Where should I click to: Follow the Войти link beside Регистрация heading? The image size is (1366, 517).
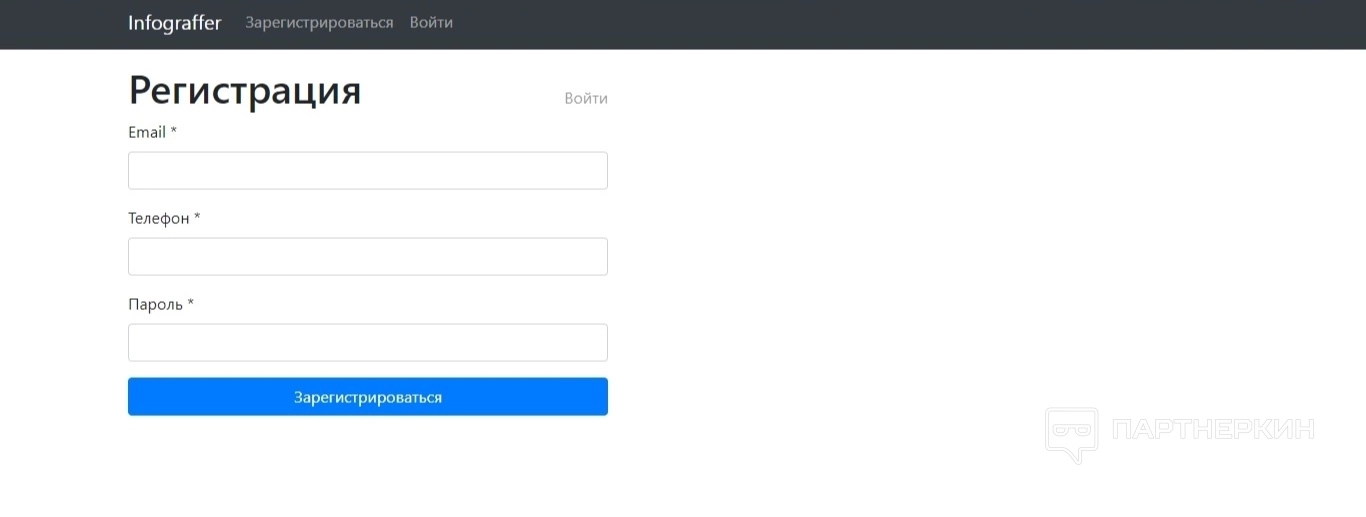tap(585, 98)
